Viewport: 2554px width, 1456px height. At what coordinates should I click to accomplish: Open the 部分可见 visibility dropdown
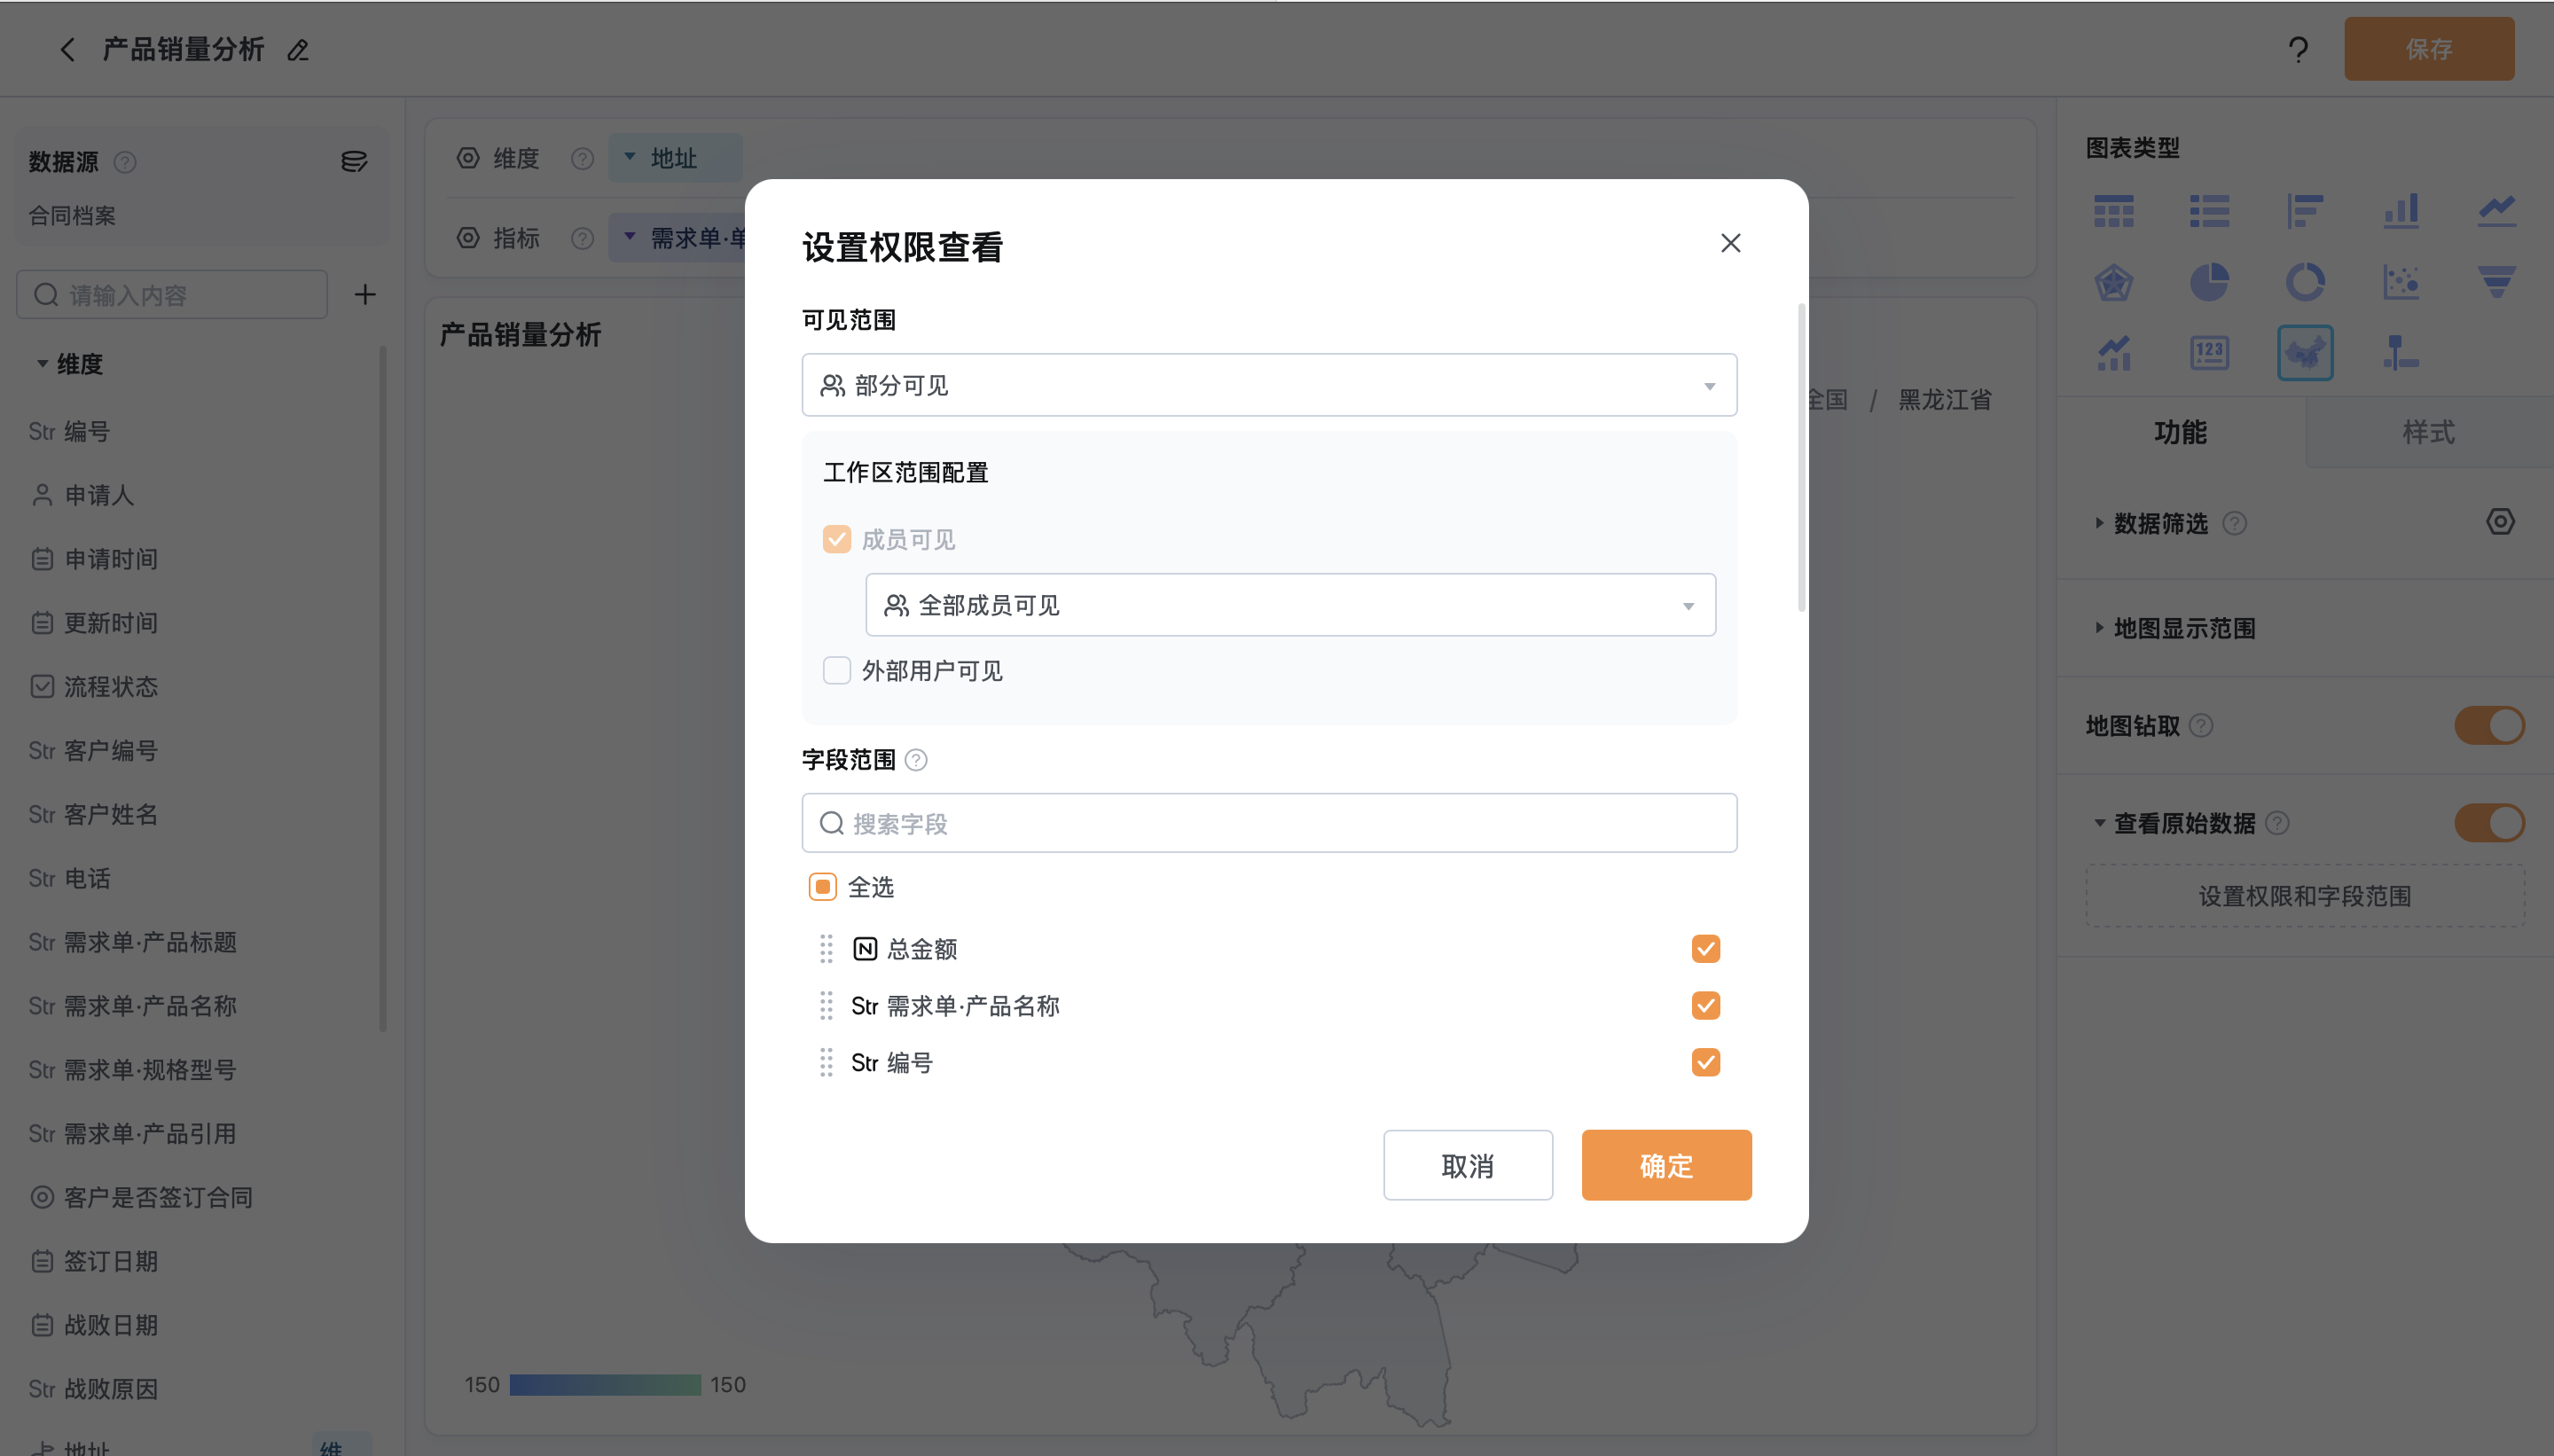(x=1269, y=385)
